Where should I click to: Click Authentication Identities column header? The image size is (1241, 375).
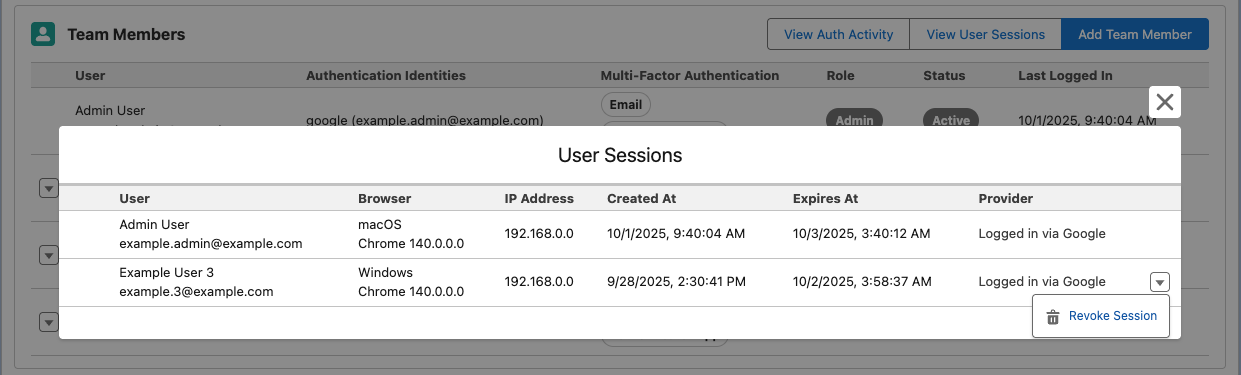386,75
